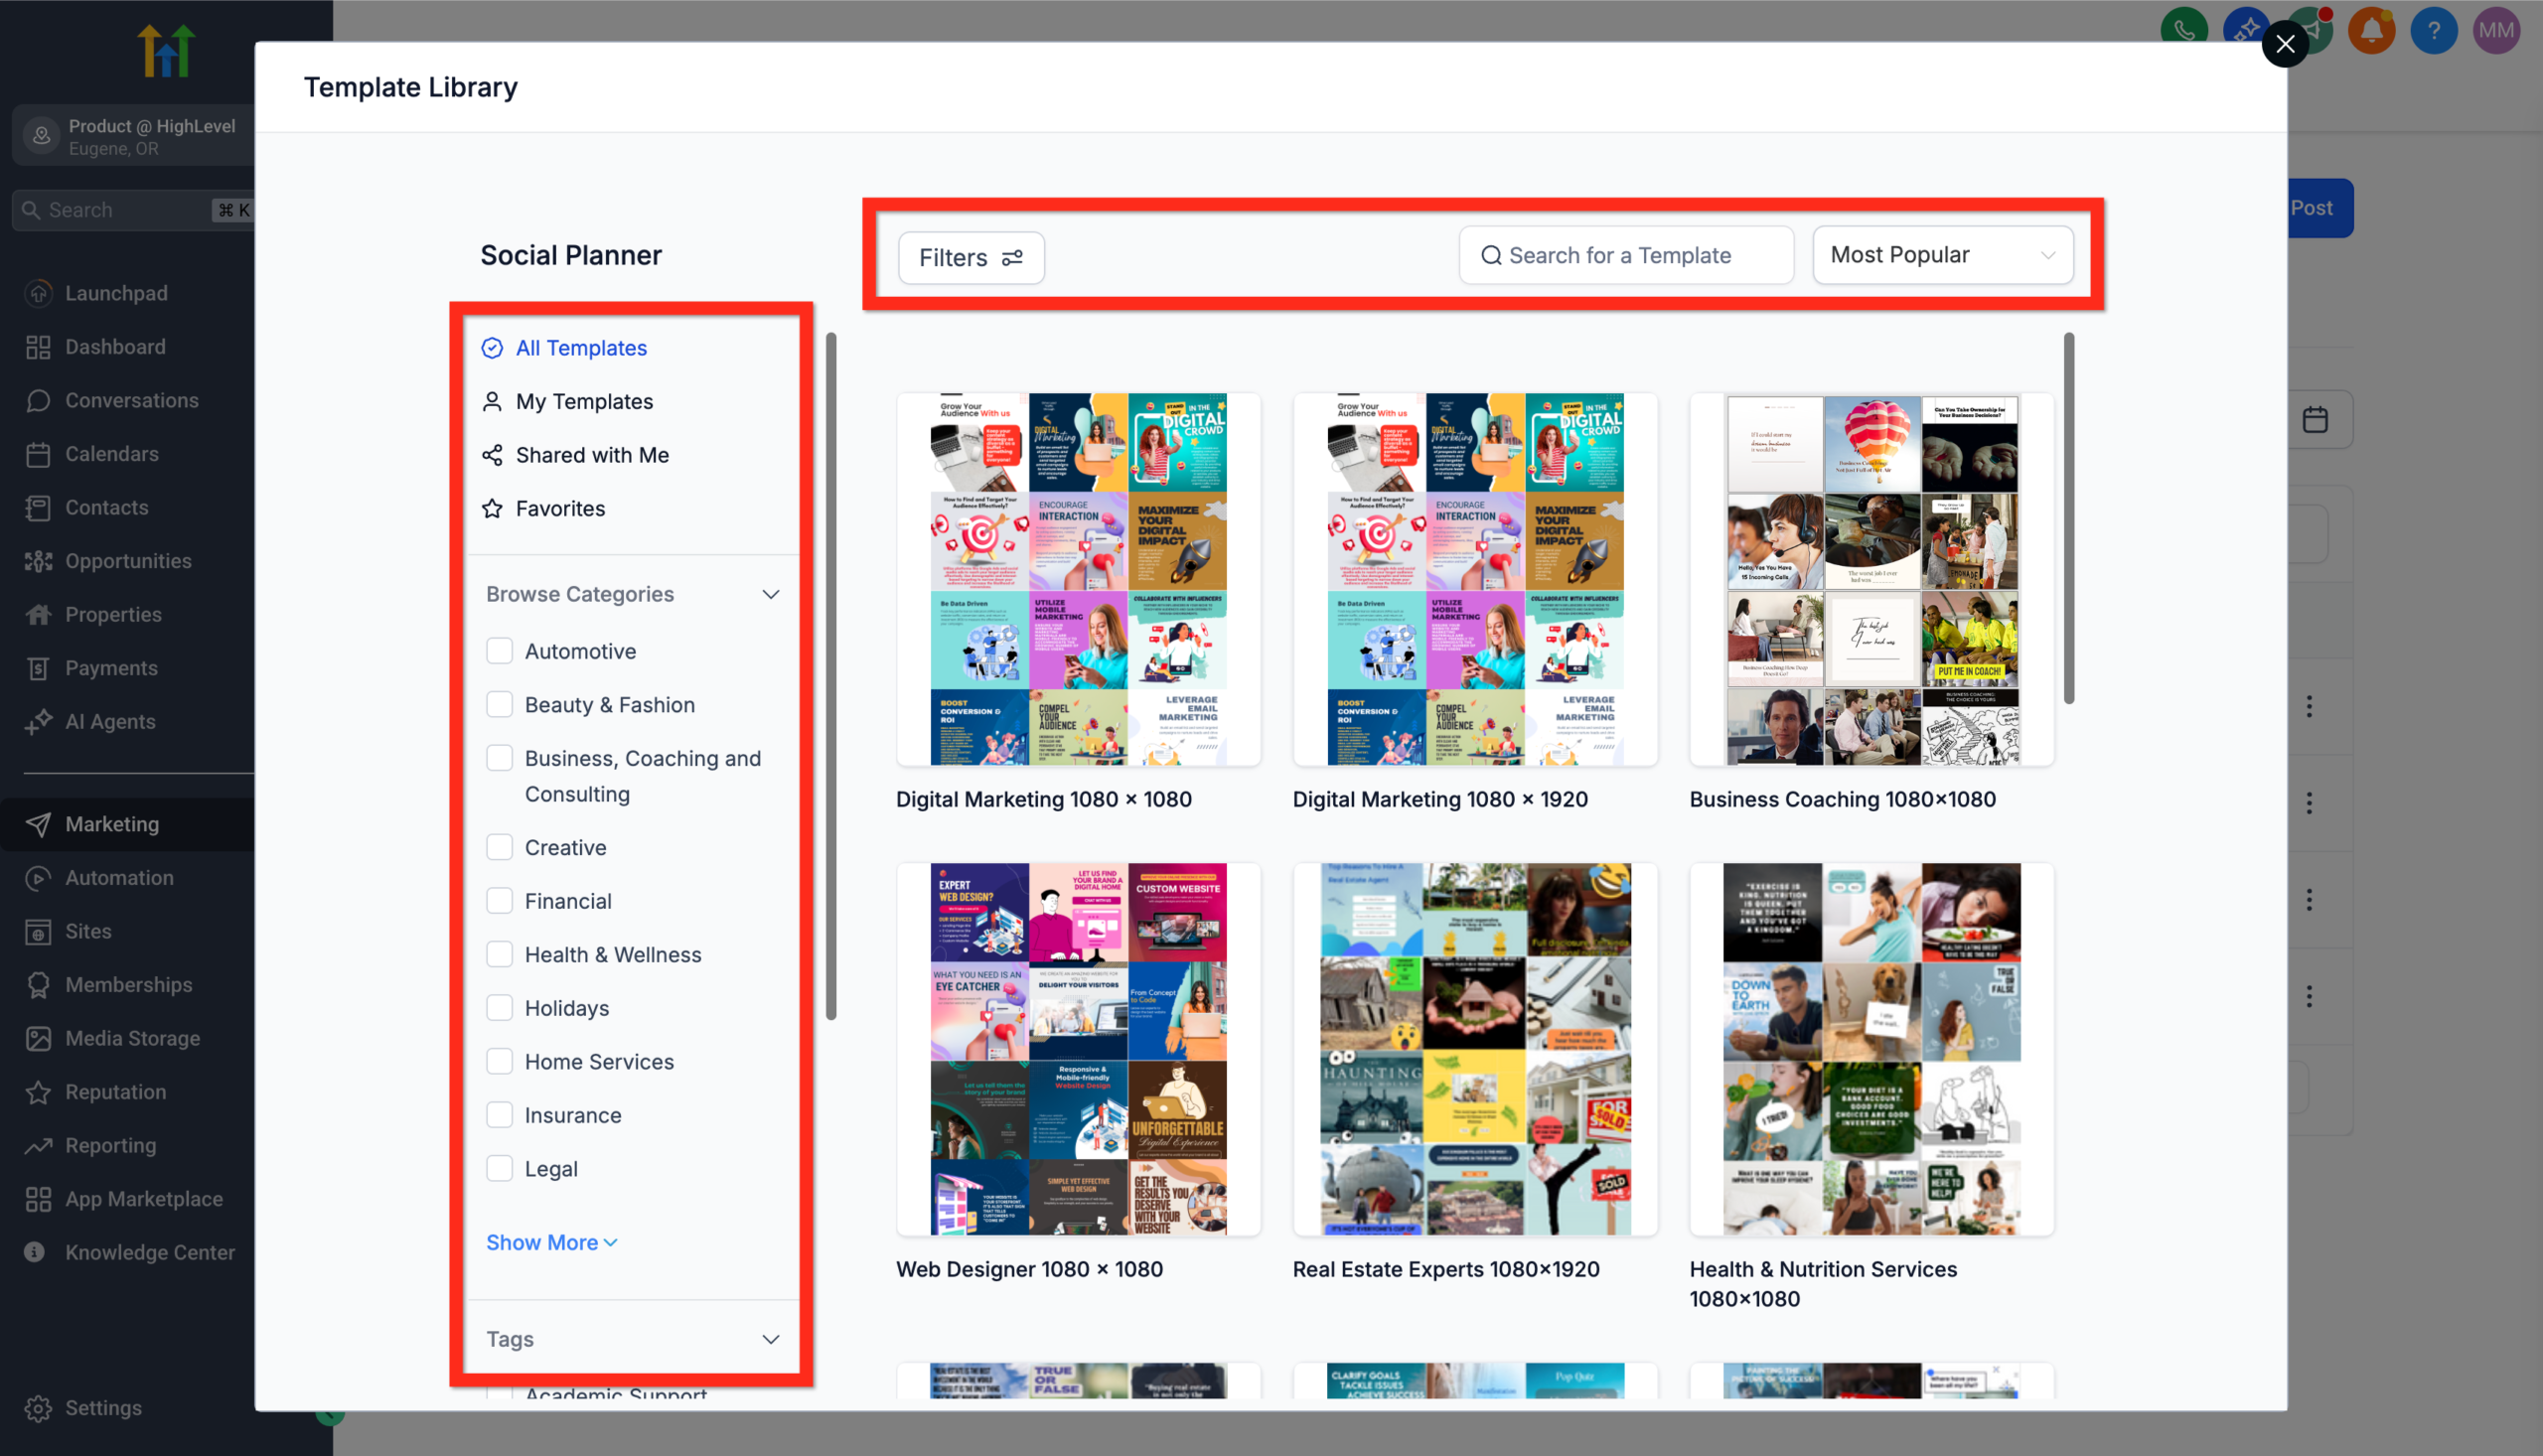Enable the Automotive category checkbox
2543x1456 pixels.
pyautogui.click(x=500, y=650)
